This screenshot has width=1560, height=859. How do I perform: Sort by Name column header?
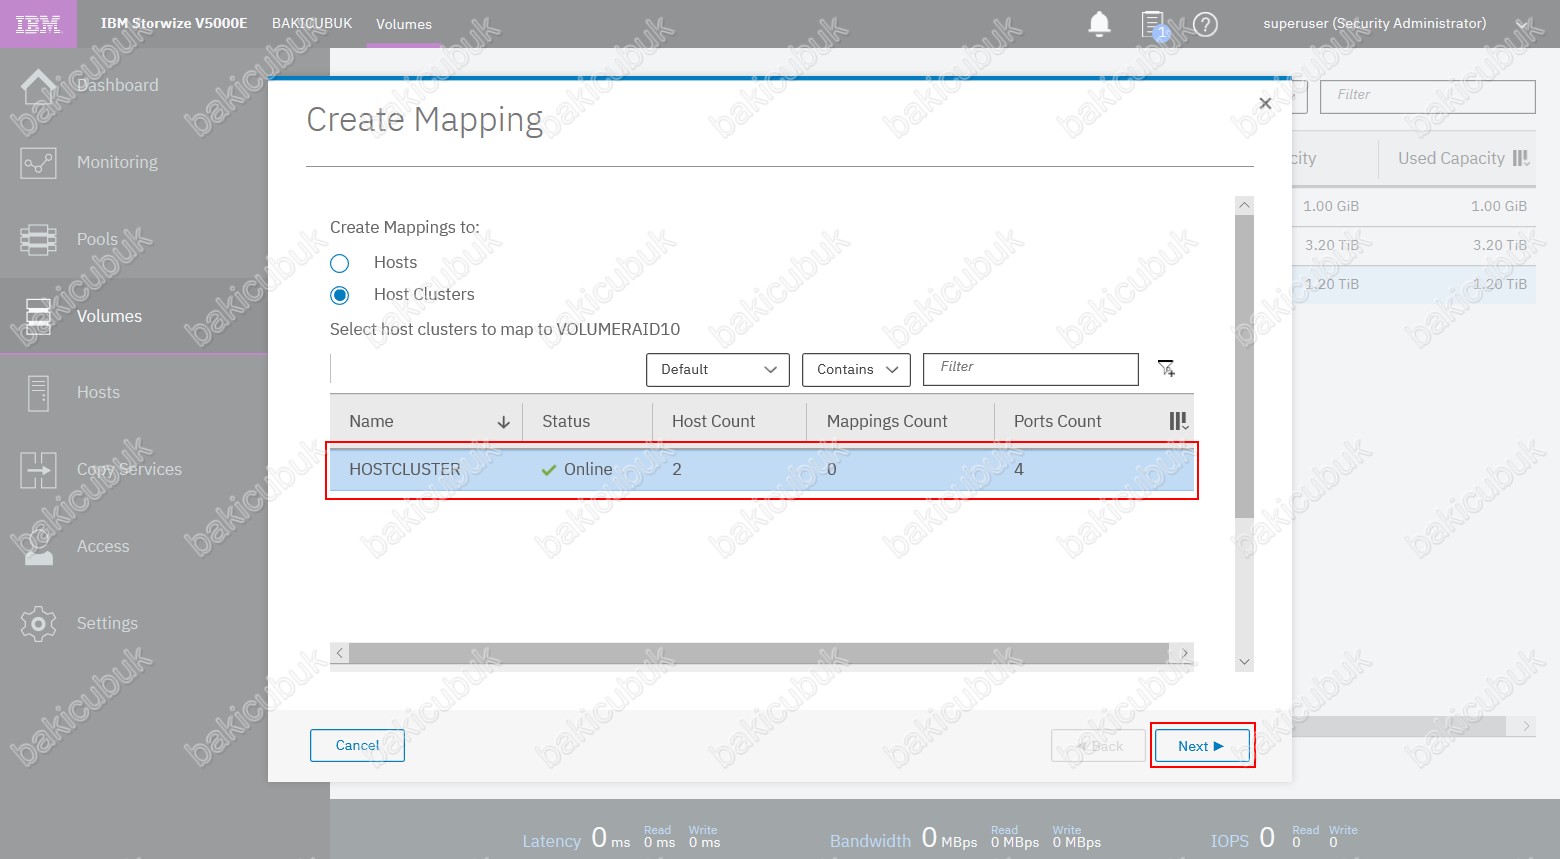click(371, 421)
